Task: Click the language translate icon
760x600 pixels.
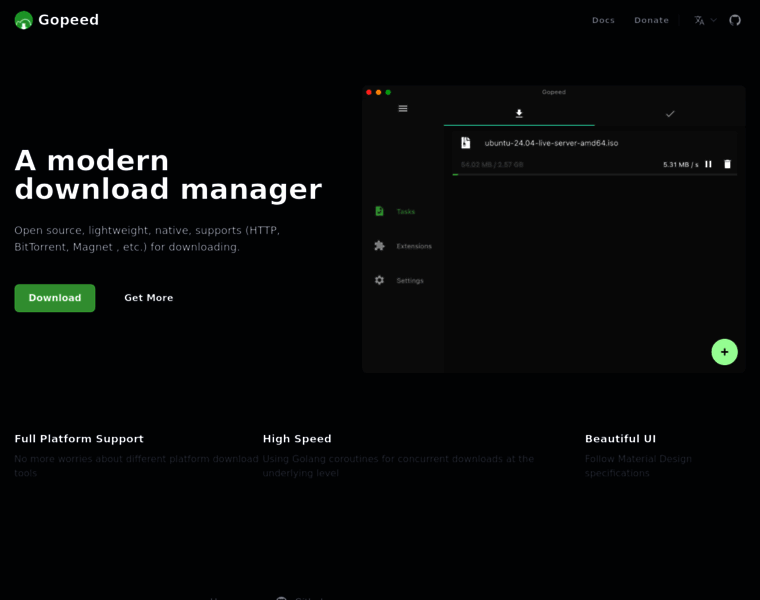Action: coord(699,20)
